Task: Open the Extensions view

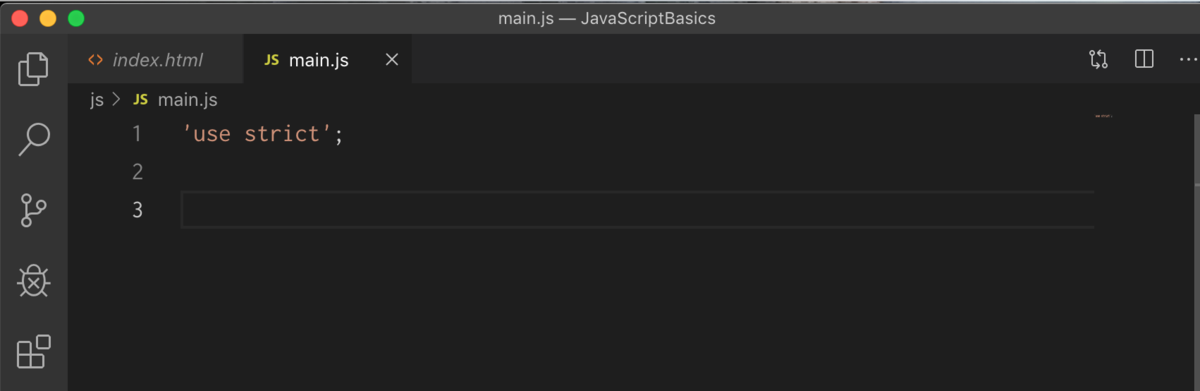Action: 33,352
